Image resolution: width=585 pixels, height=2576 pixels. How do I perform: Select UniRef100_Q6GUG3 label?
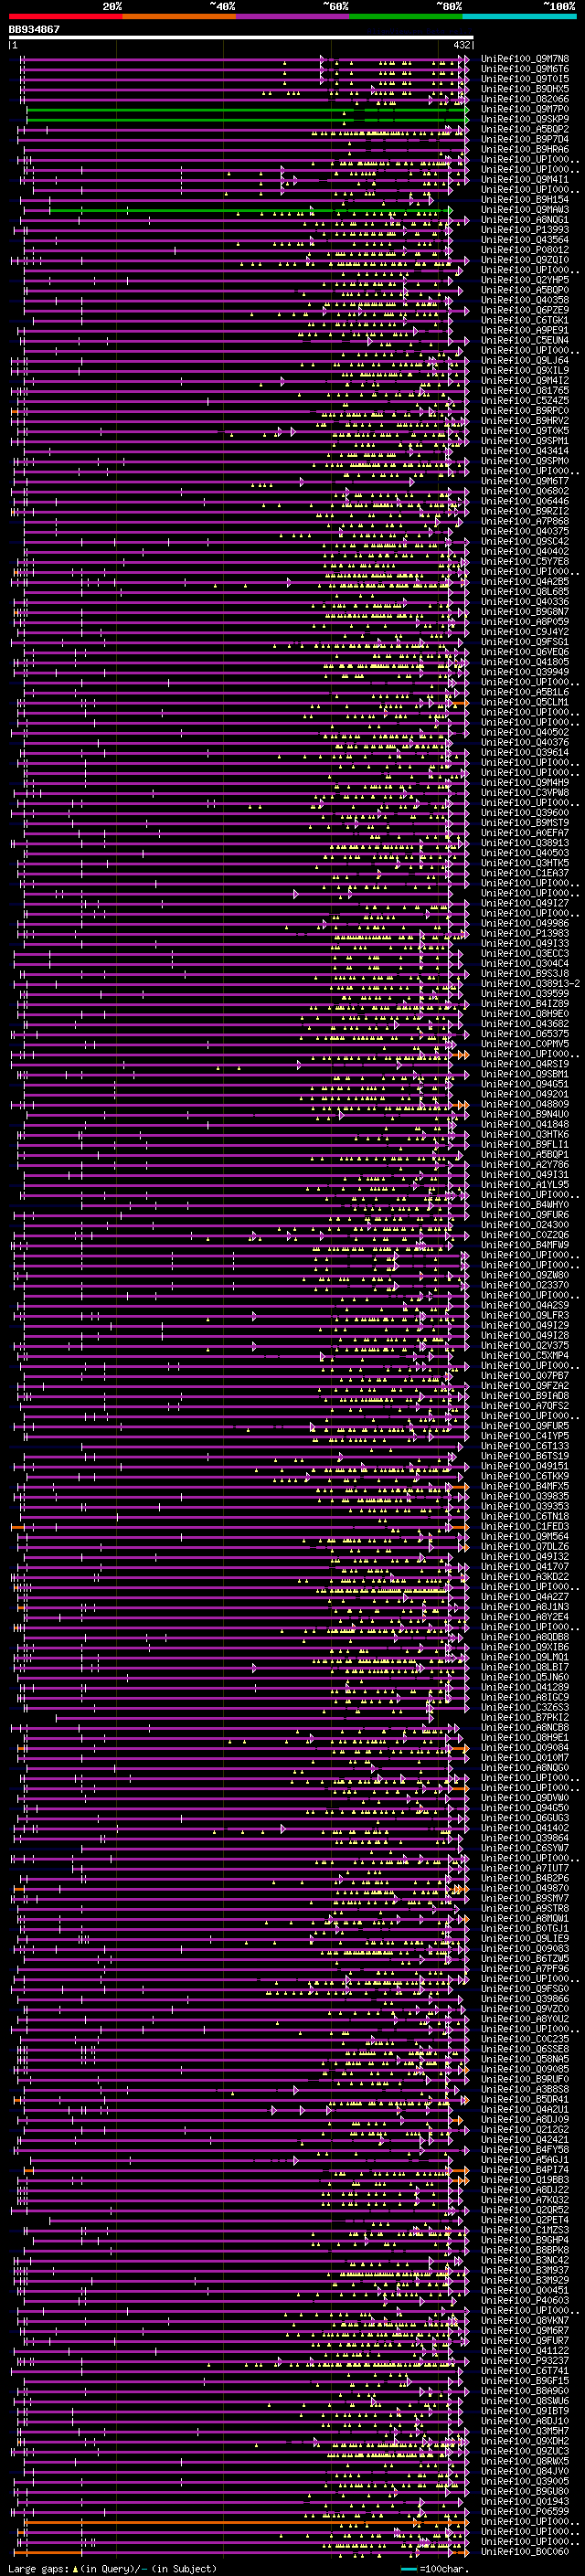[525, 1818]
